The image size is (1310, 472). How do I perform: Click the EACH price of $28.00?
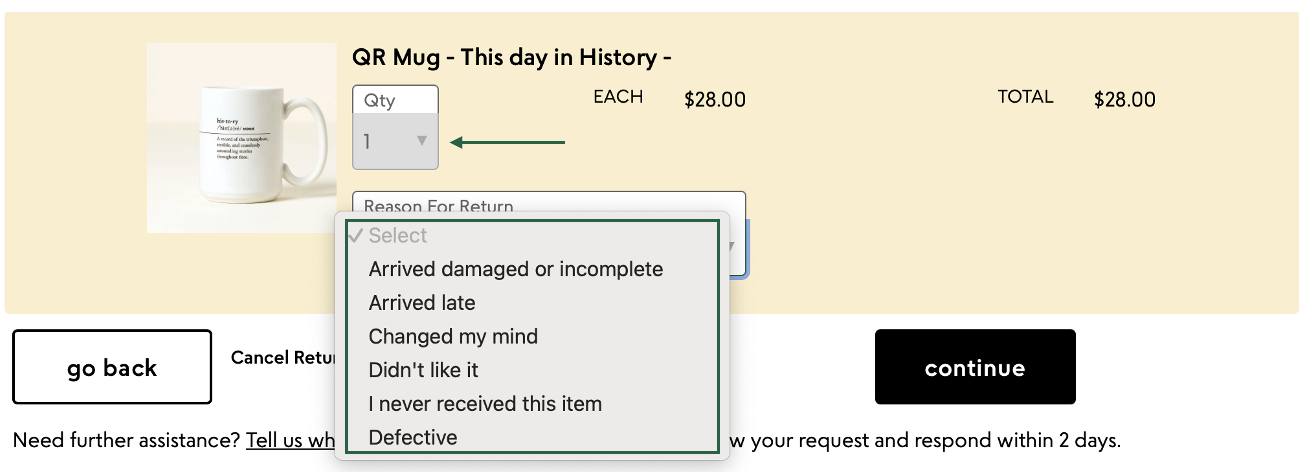pos(715,100)
